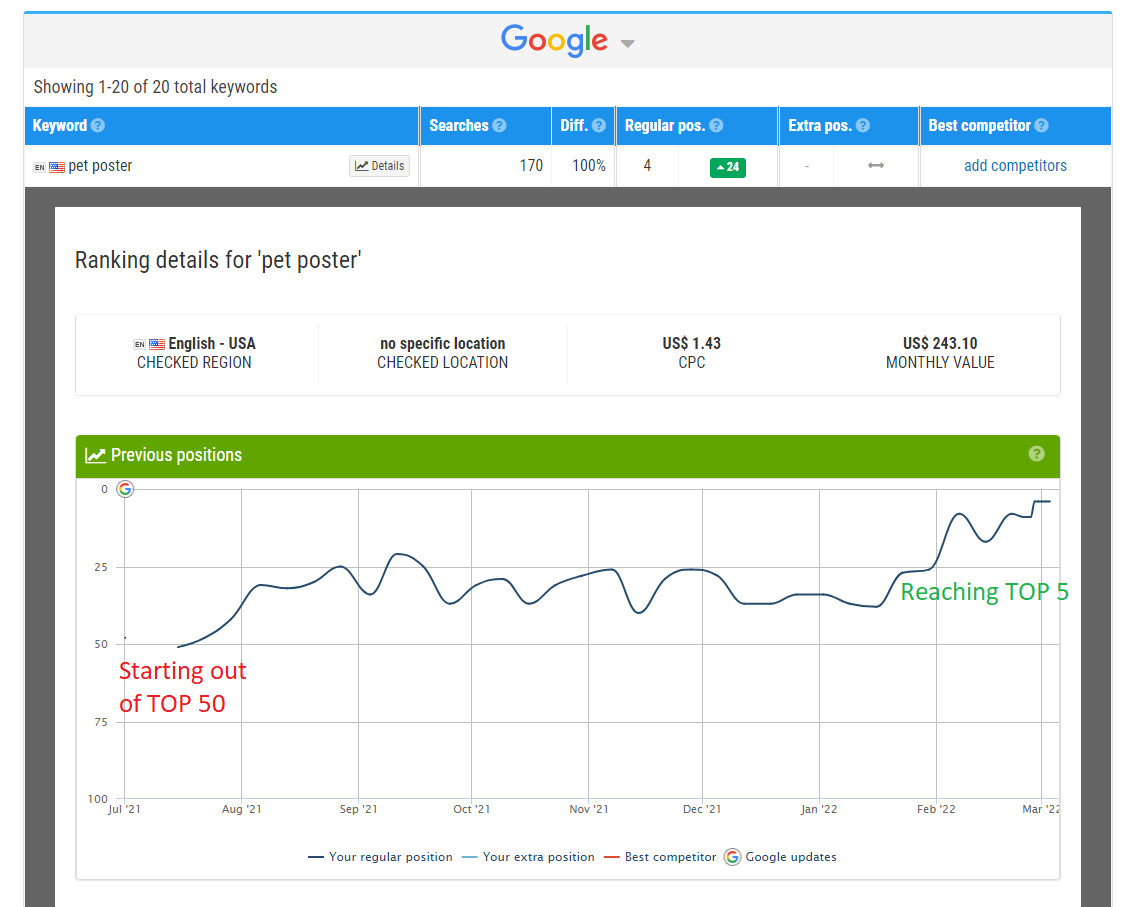1136x907 pixels.
Task: Toggle Best competitor legend series
Action: coord(660,857)
